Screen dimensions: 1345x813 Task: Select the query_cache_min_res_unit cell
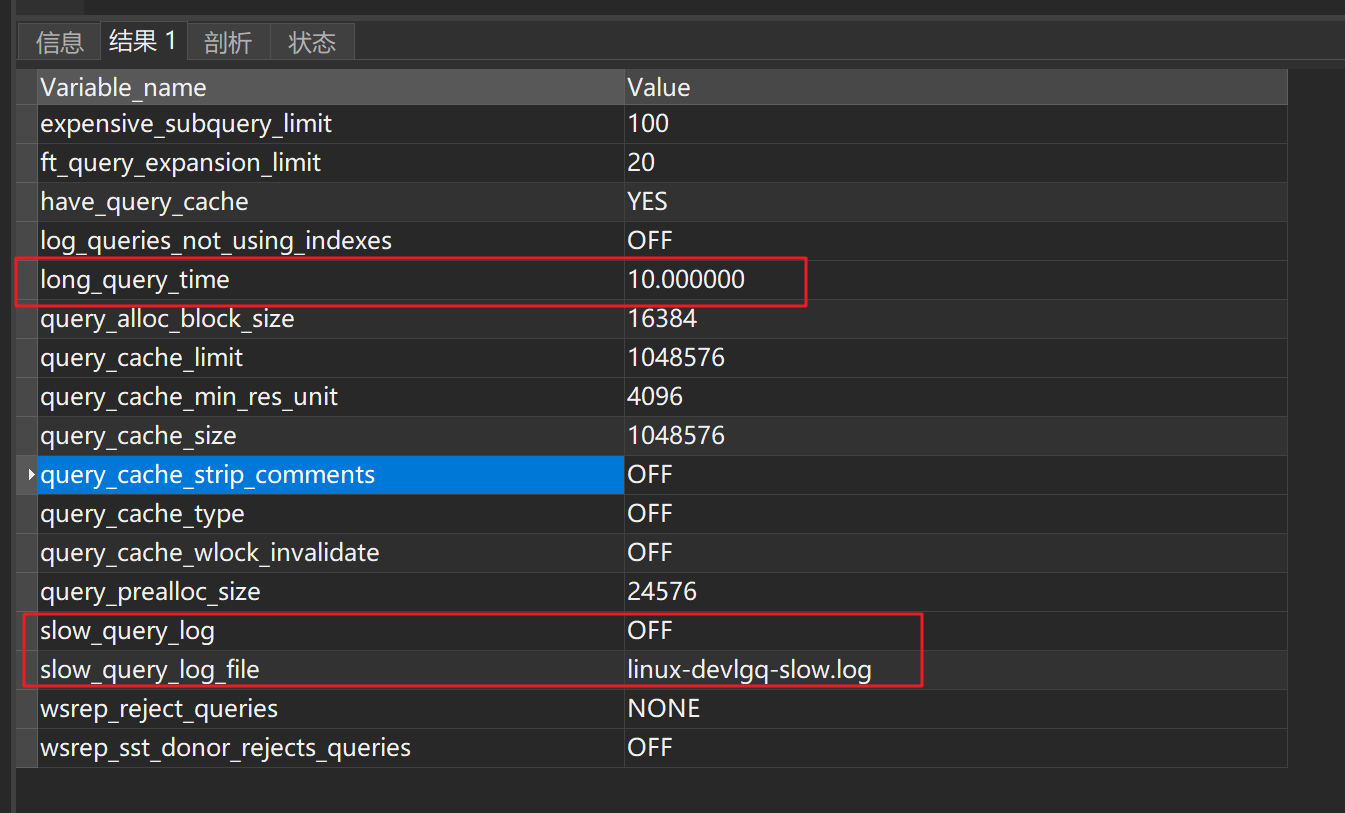(x=331, y=397)
